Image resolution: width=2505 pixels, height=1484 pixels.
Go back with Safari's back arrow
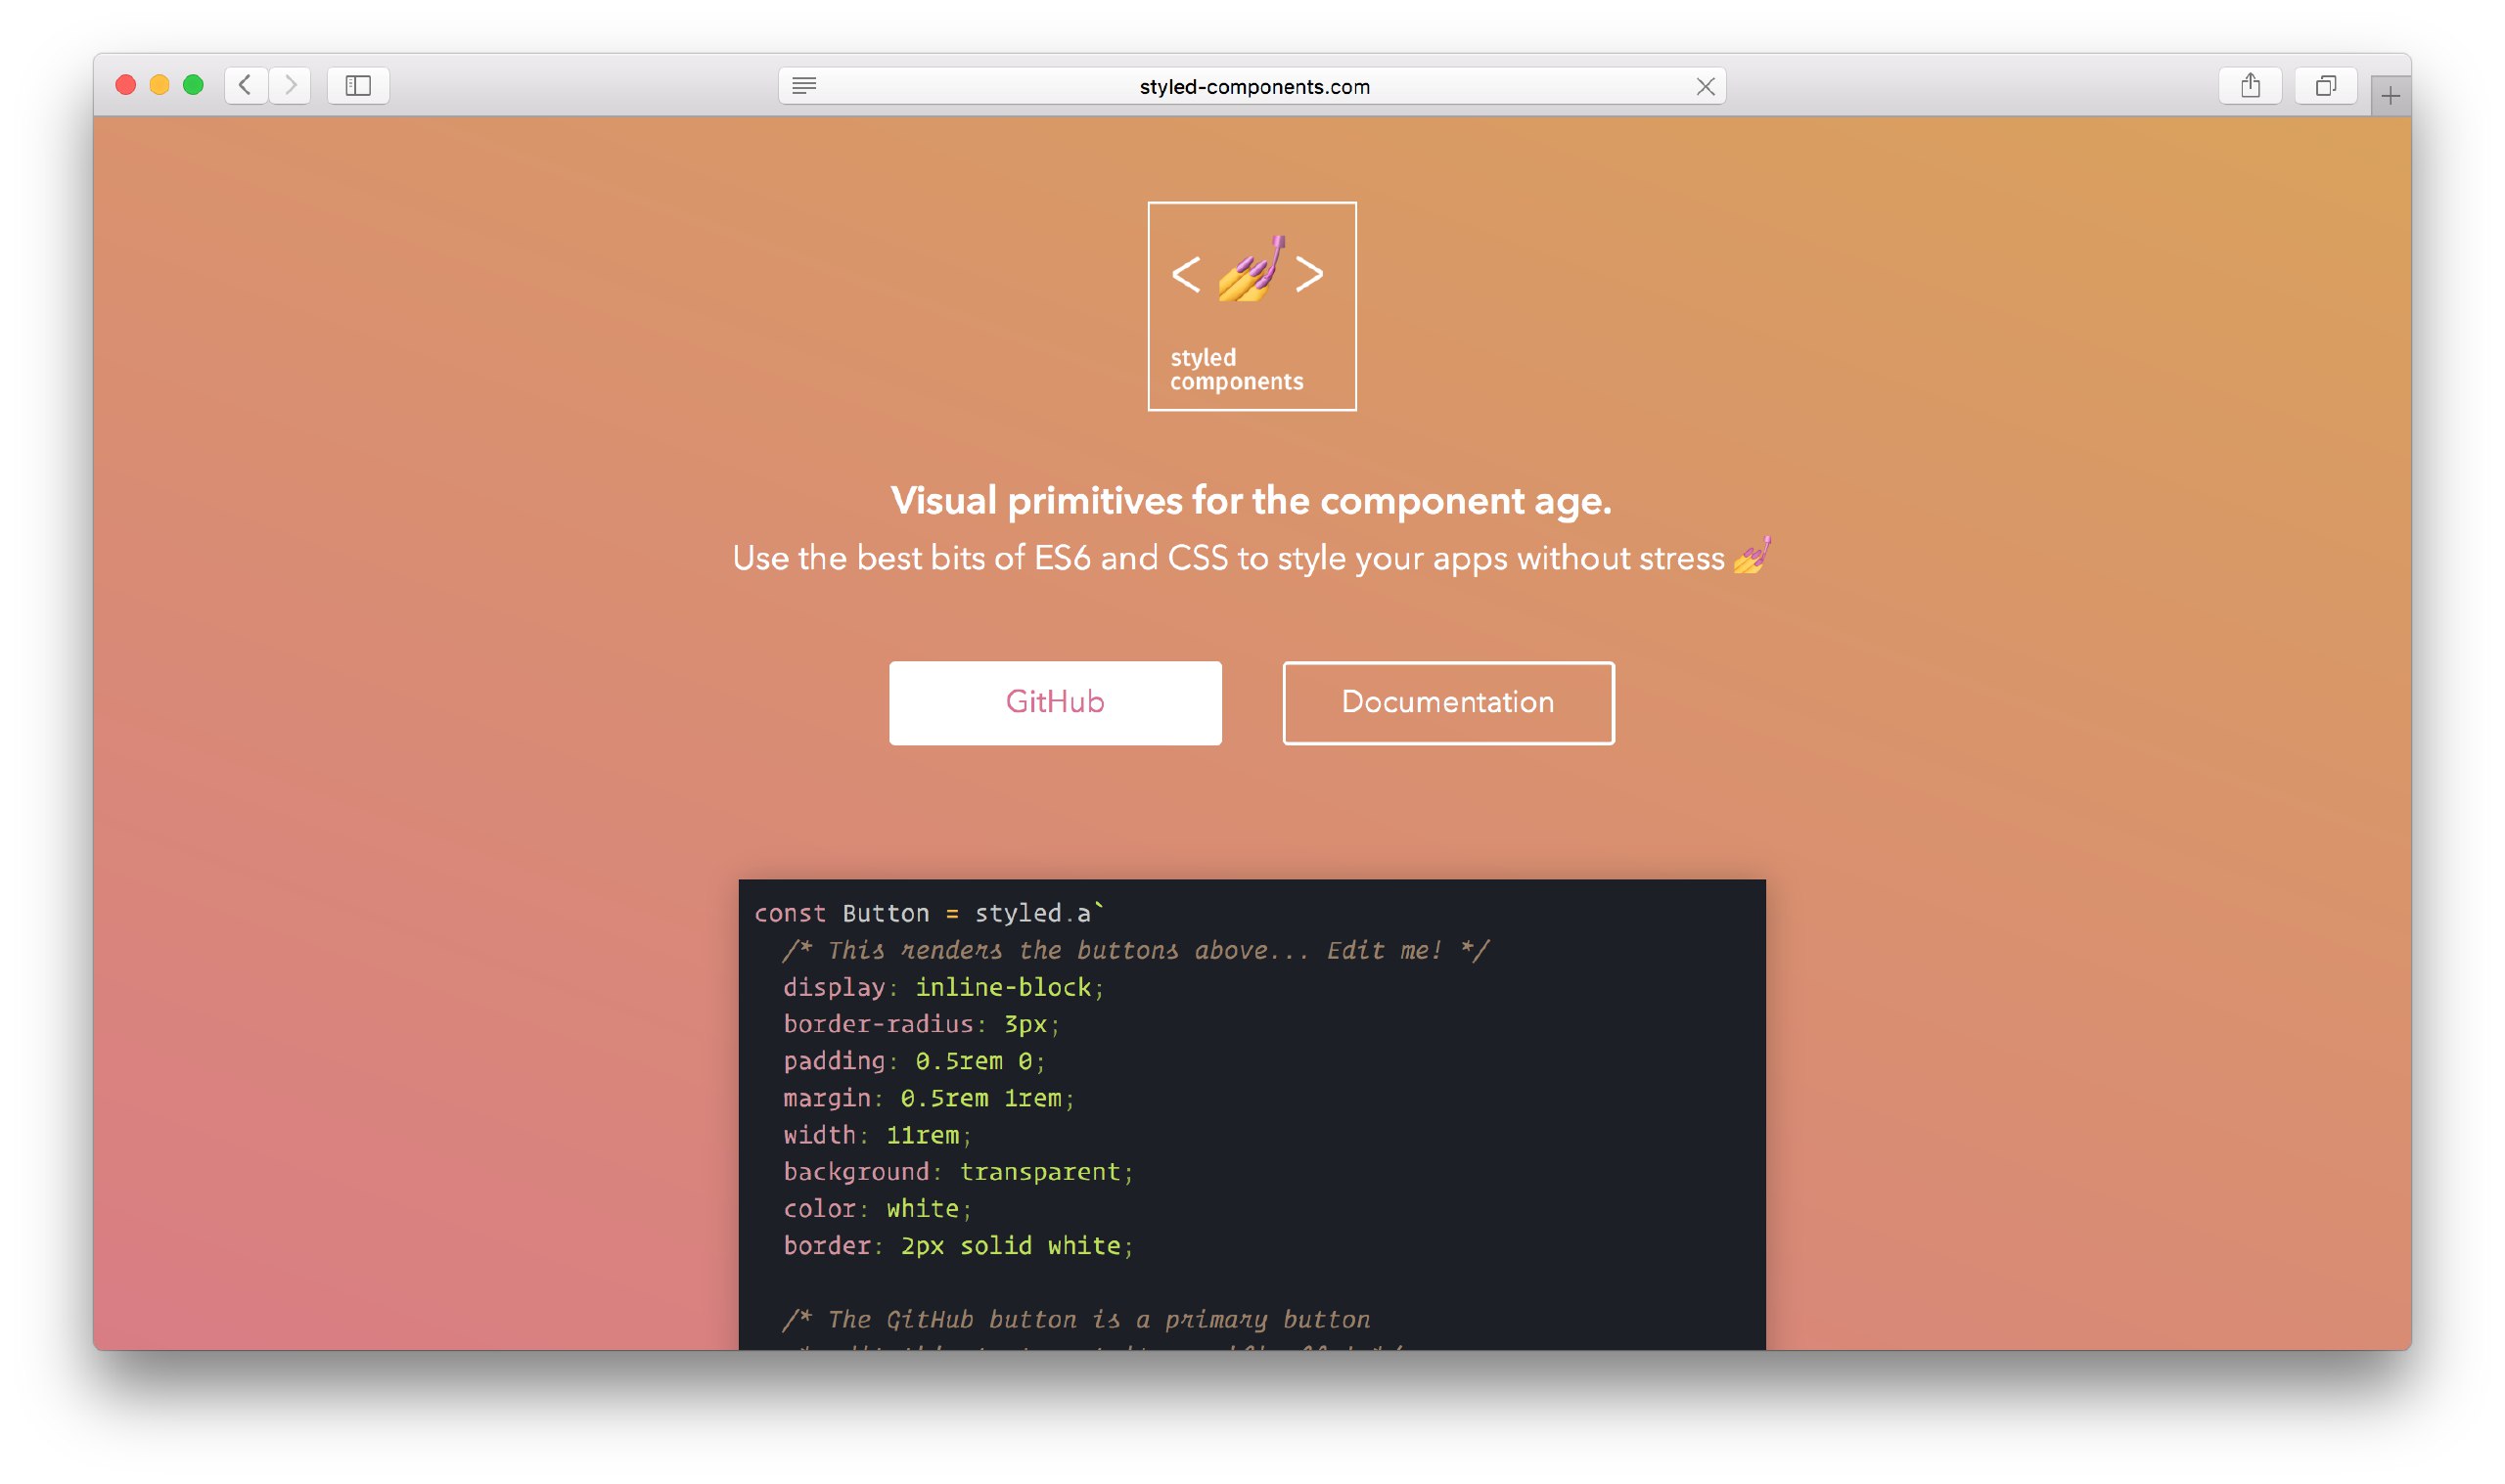245,85
